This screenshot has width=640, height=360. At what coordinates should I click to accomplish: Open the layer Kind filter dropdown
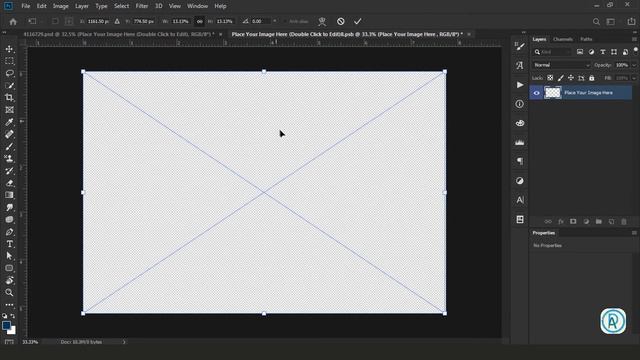pyautogui.click(x=552, y=52)
